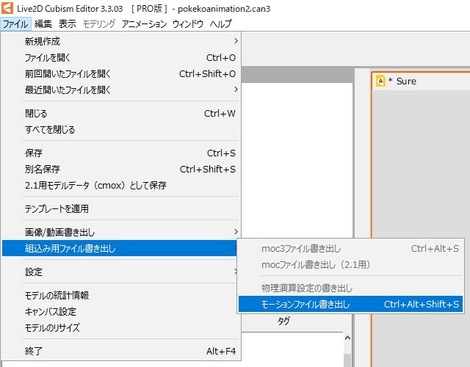Screen dimensions: 470x367
Task: Open the ヘルプ menu
Action: pos(220,24)
